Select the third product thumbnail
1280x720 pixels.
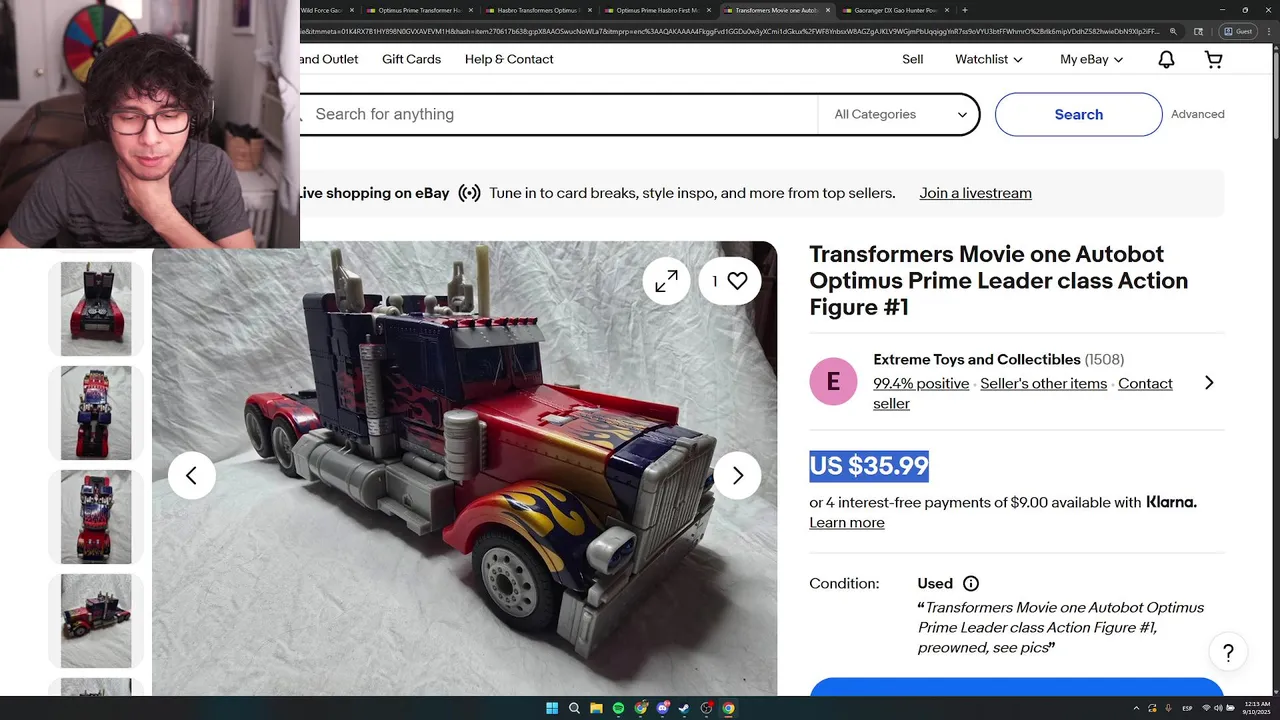point(96,517)
